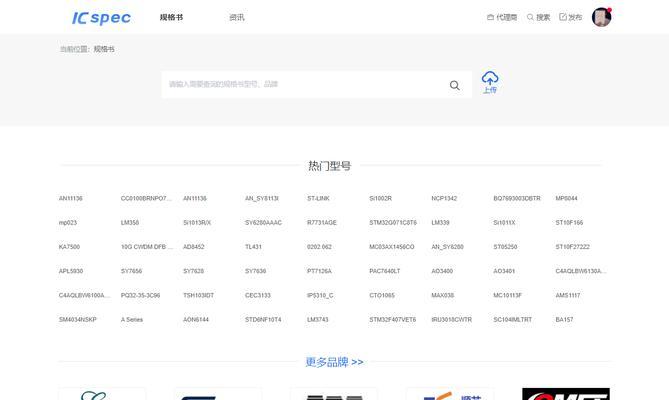Image resolution: width=669 pixels, height=400 pixels.
Task: Click the PAC7640LT model
Action: 385,271
